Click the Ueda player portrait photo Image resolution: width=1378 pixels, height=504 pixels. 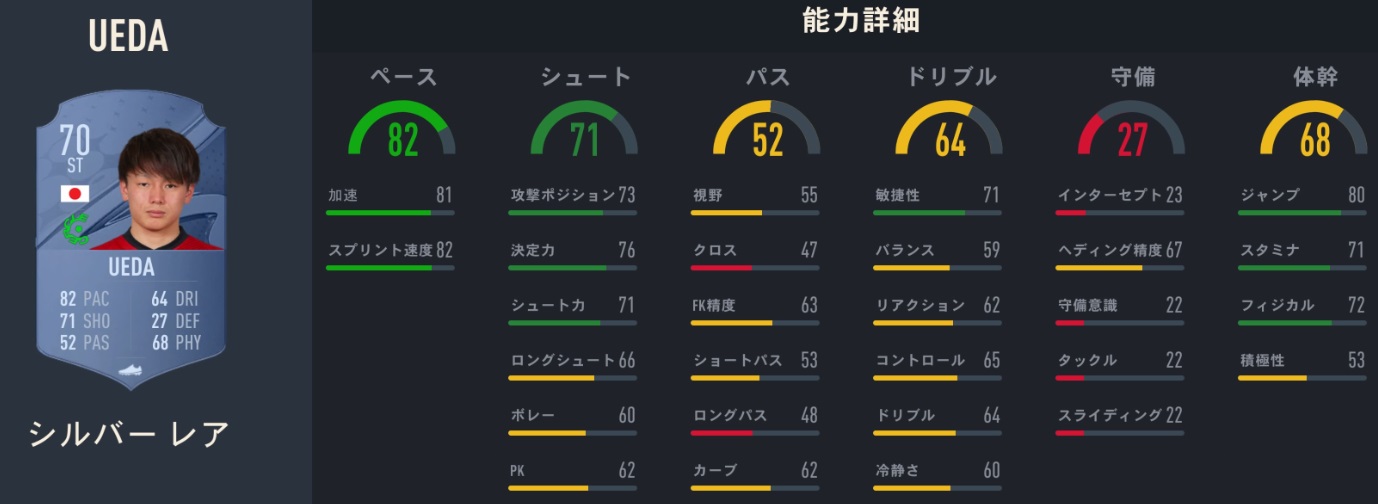pyautogui.click(x=160, y=190)
